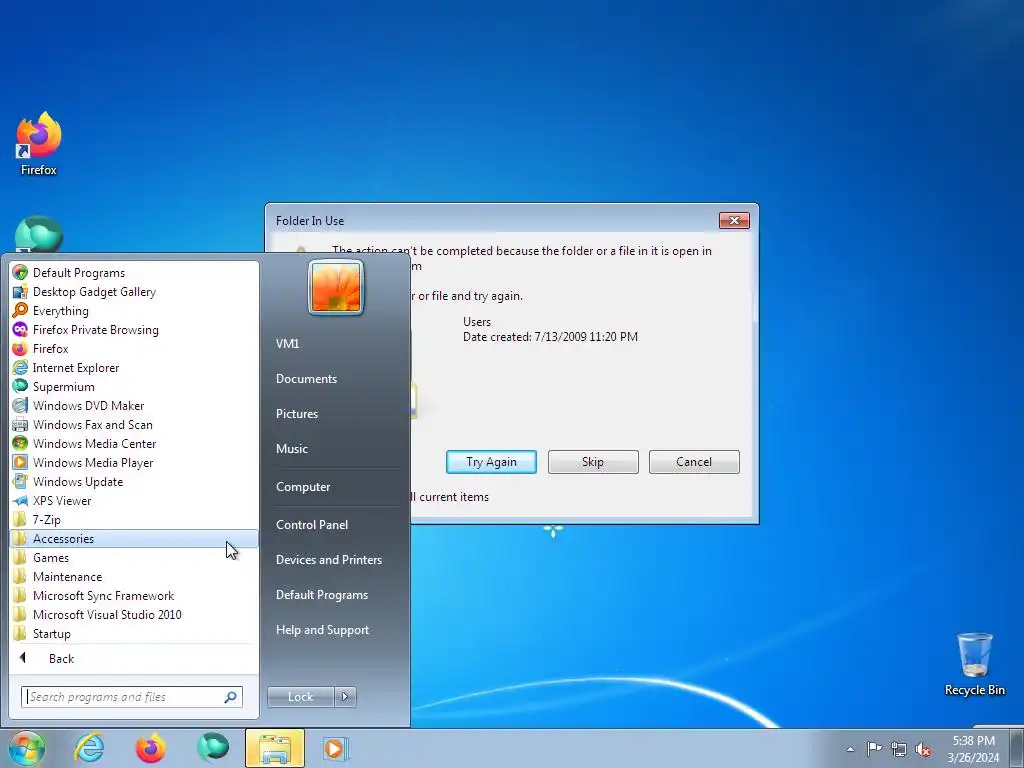Screen dimensions: 1024x768
Task: Click the Lock button
Action: (x=300, y=697)
